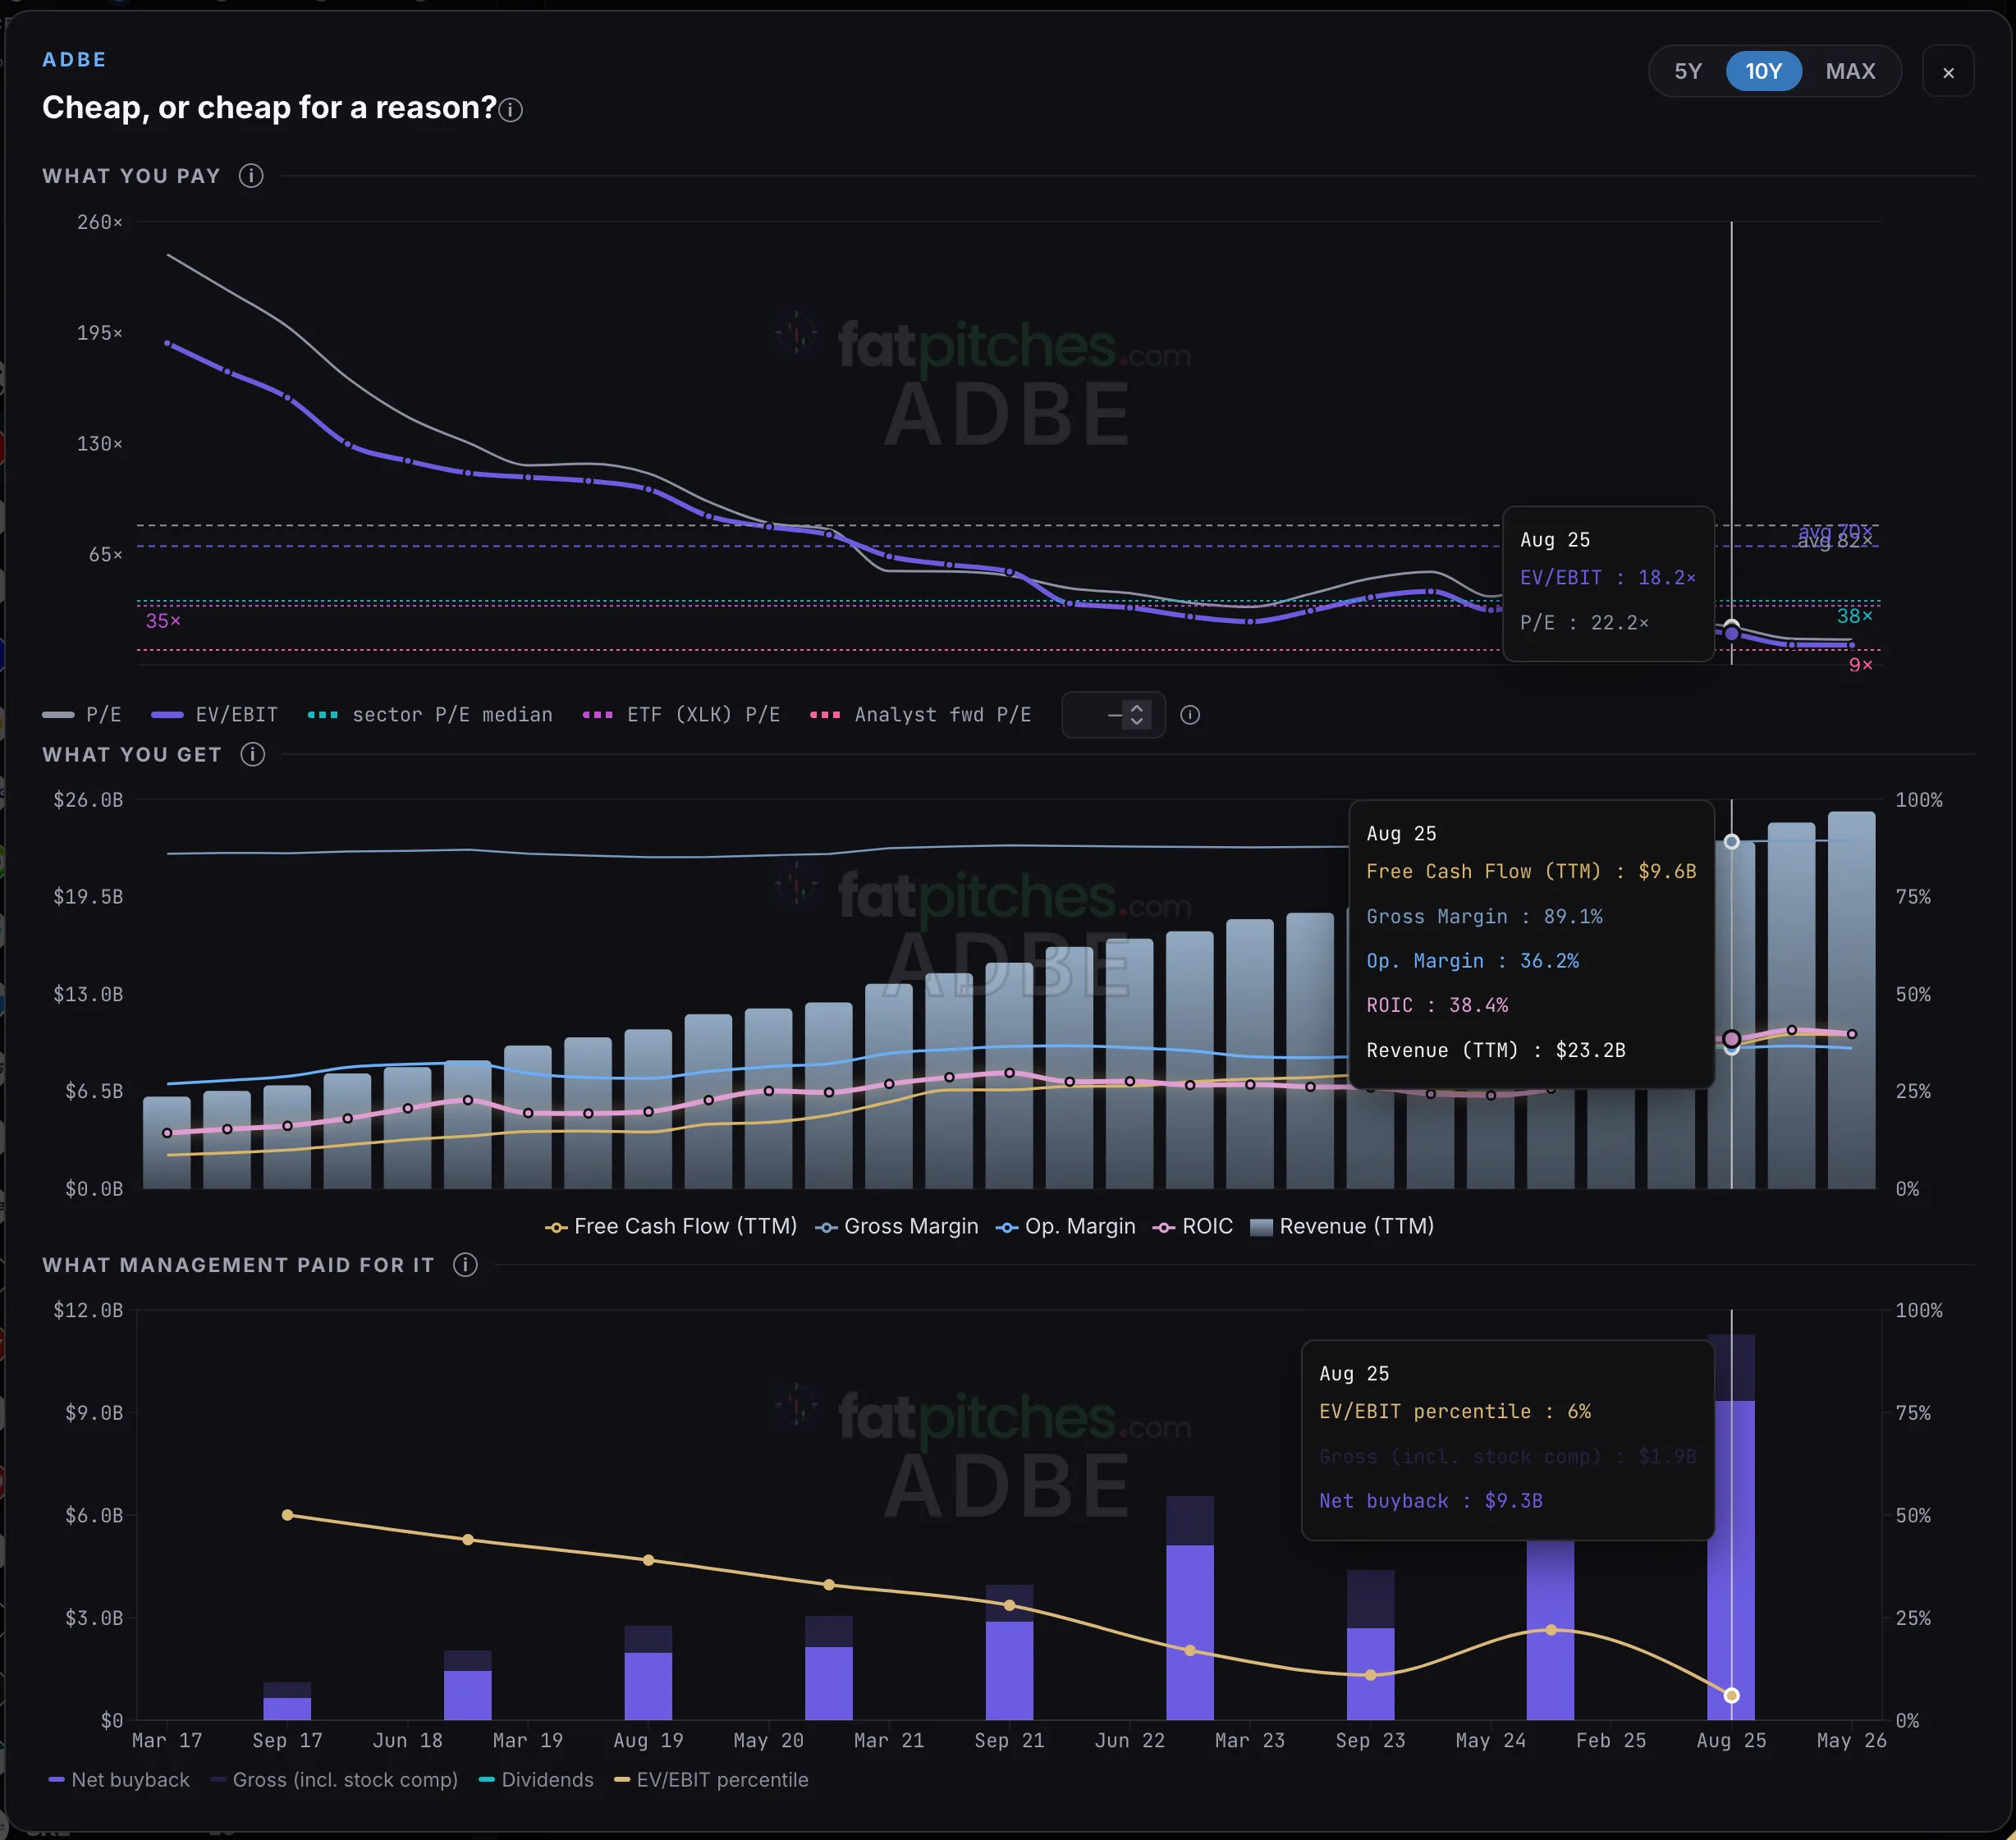Click the empty stepper input field
Viewport: 2016px width, 1840px height.
coord(1112,715)
